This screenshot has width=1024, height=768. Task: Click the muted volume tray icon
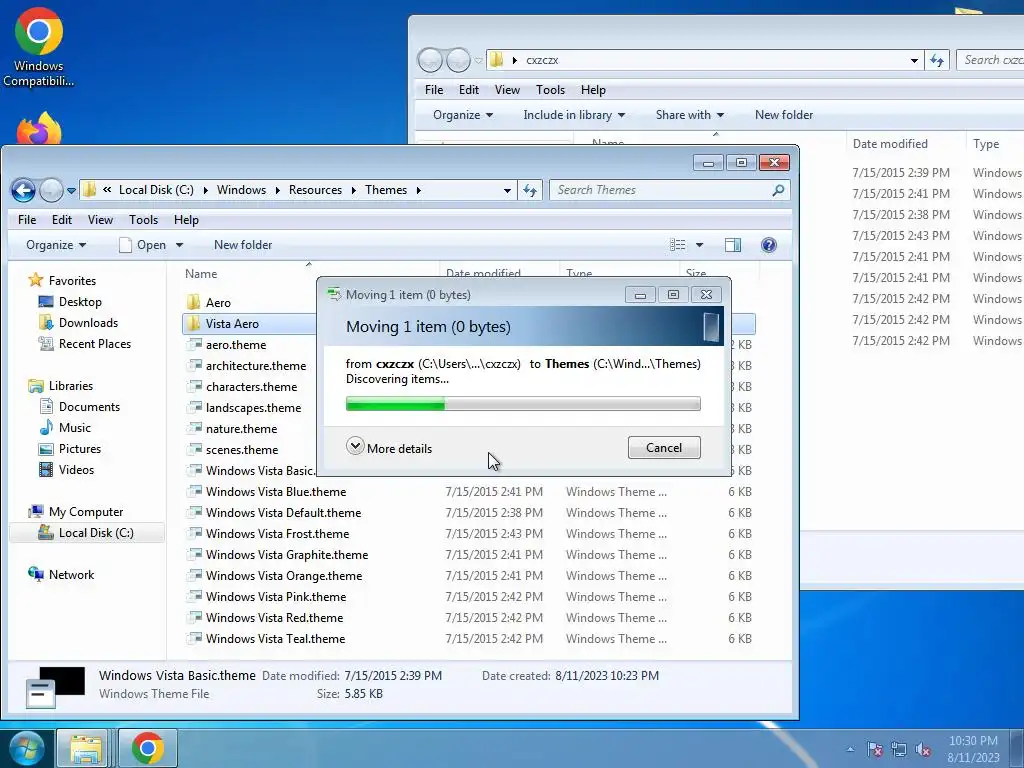(923, 750)
